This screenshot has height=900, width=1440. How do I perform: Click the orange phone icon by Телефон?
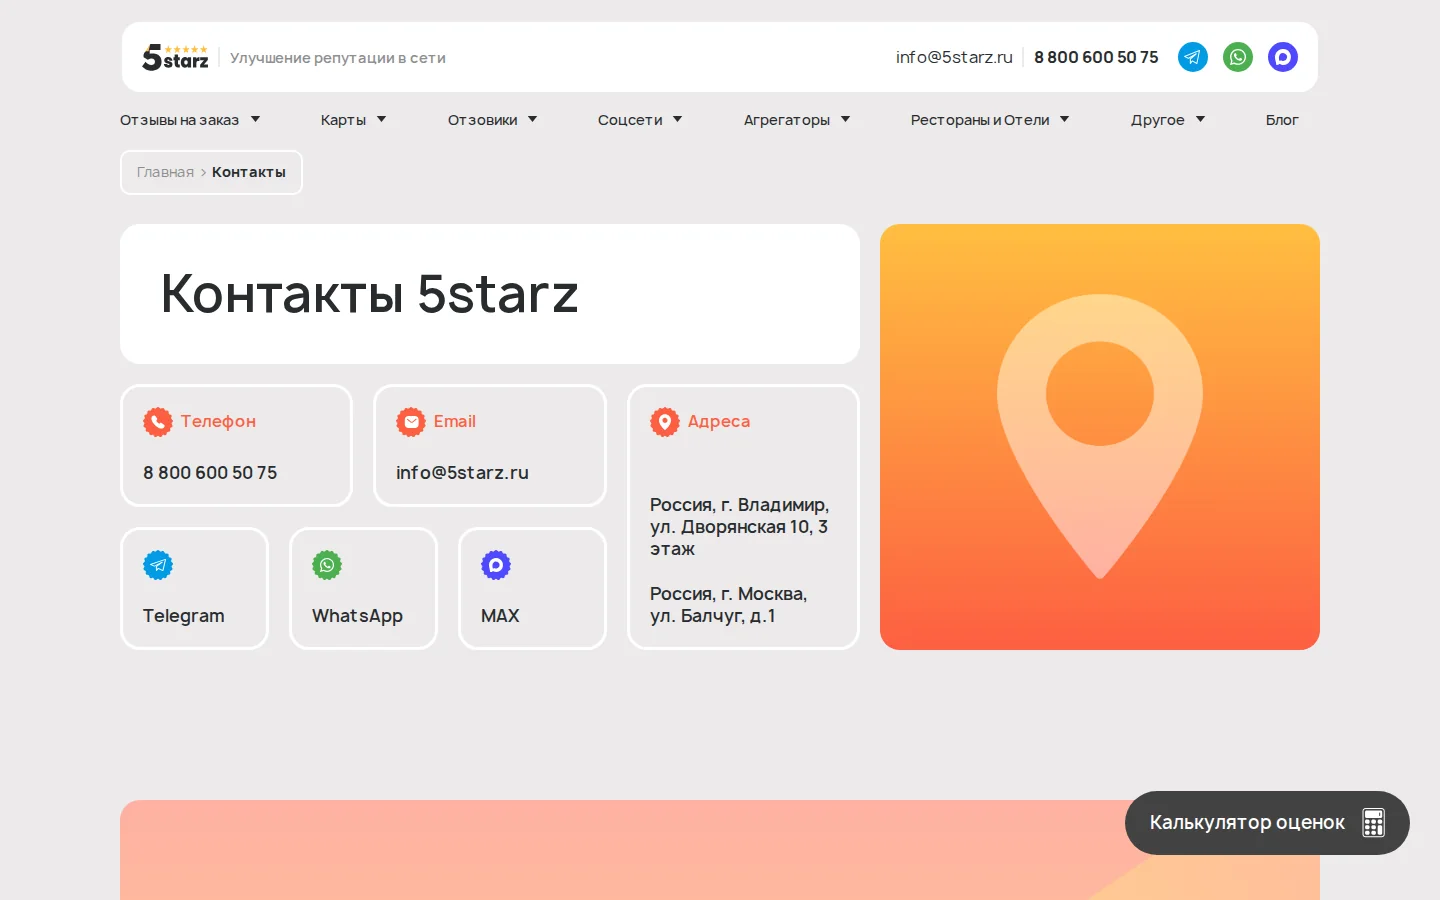tap(158, 422)
